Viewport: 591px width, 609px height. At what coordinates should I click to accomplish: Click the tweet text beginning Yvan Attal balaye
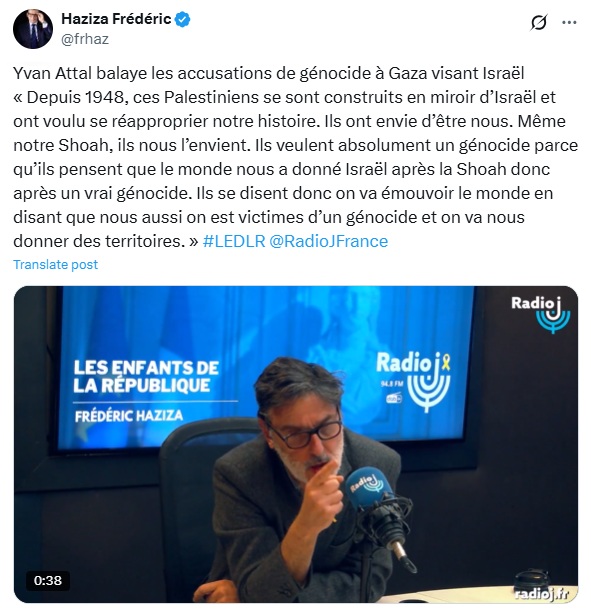coord(296,157)
